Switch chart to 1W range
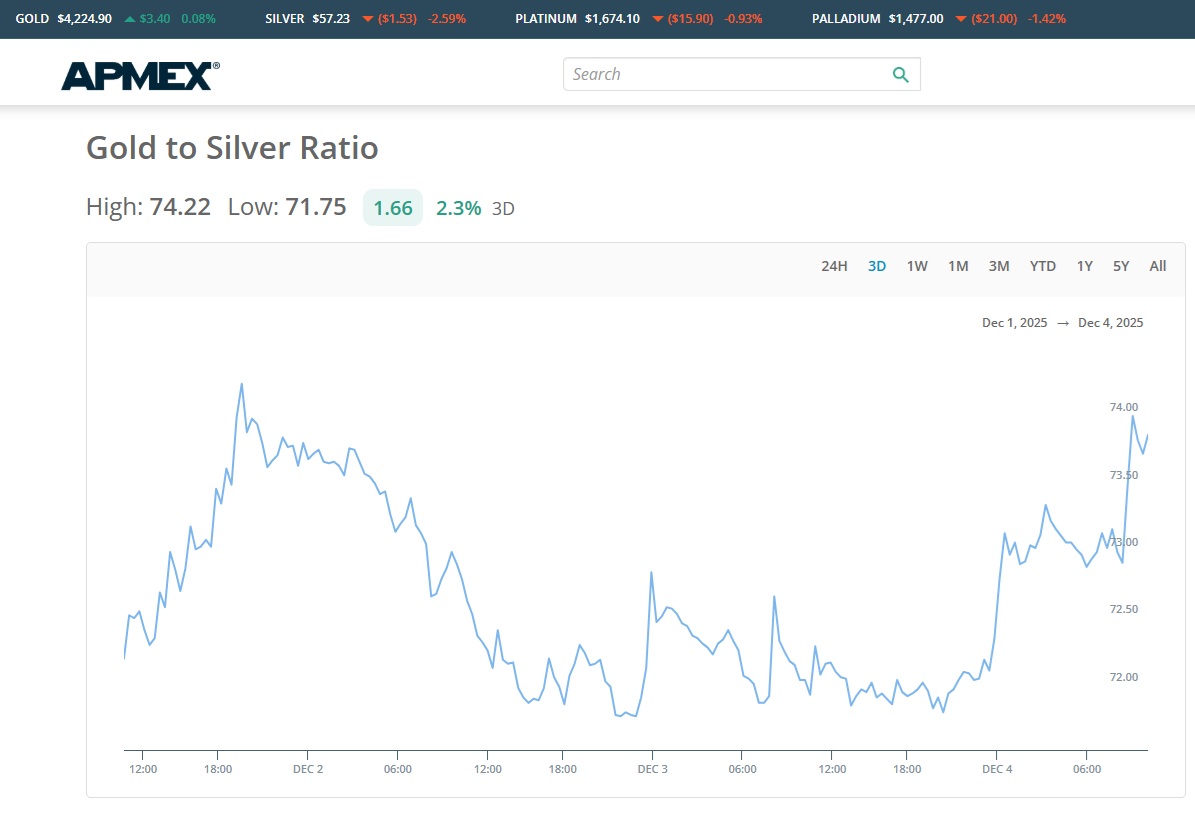 point(917,266)
